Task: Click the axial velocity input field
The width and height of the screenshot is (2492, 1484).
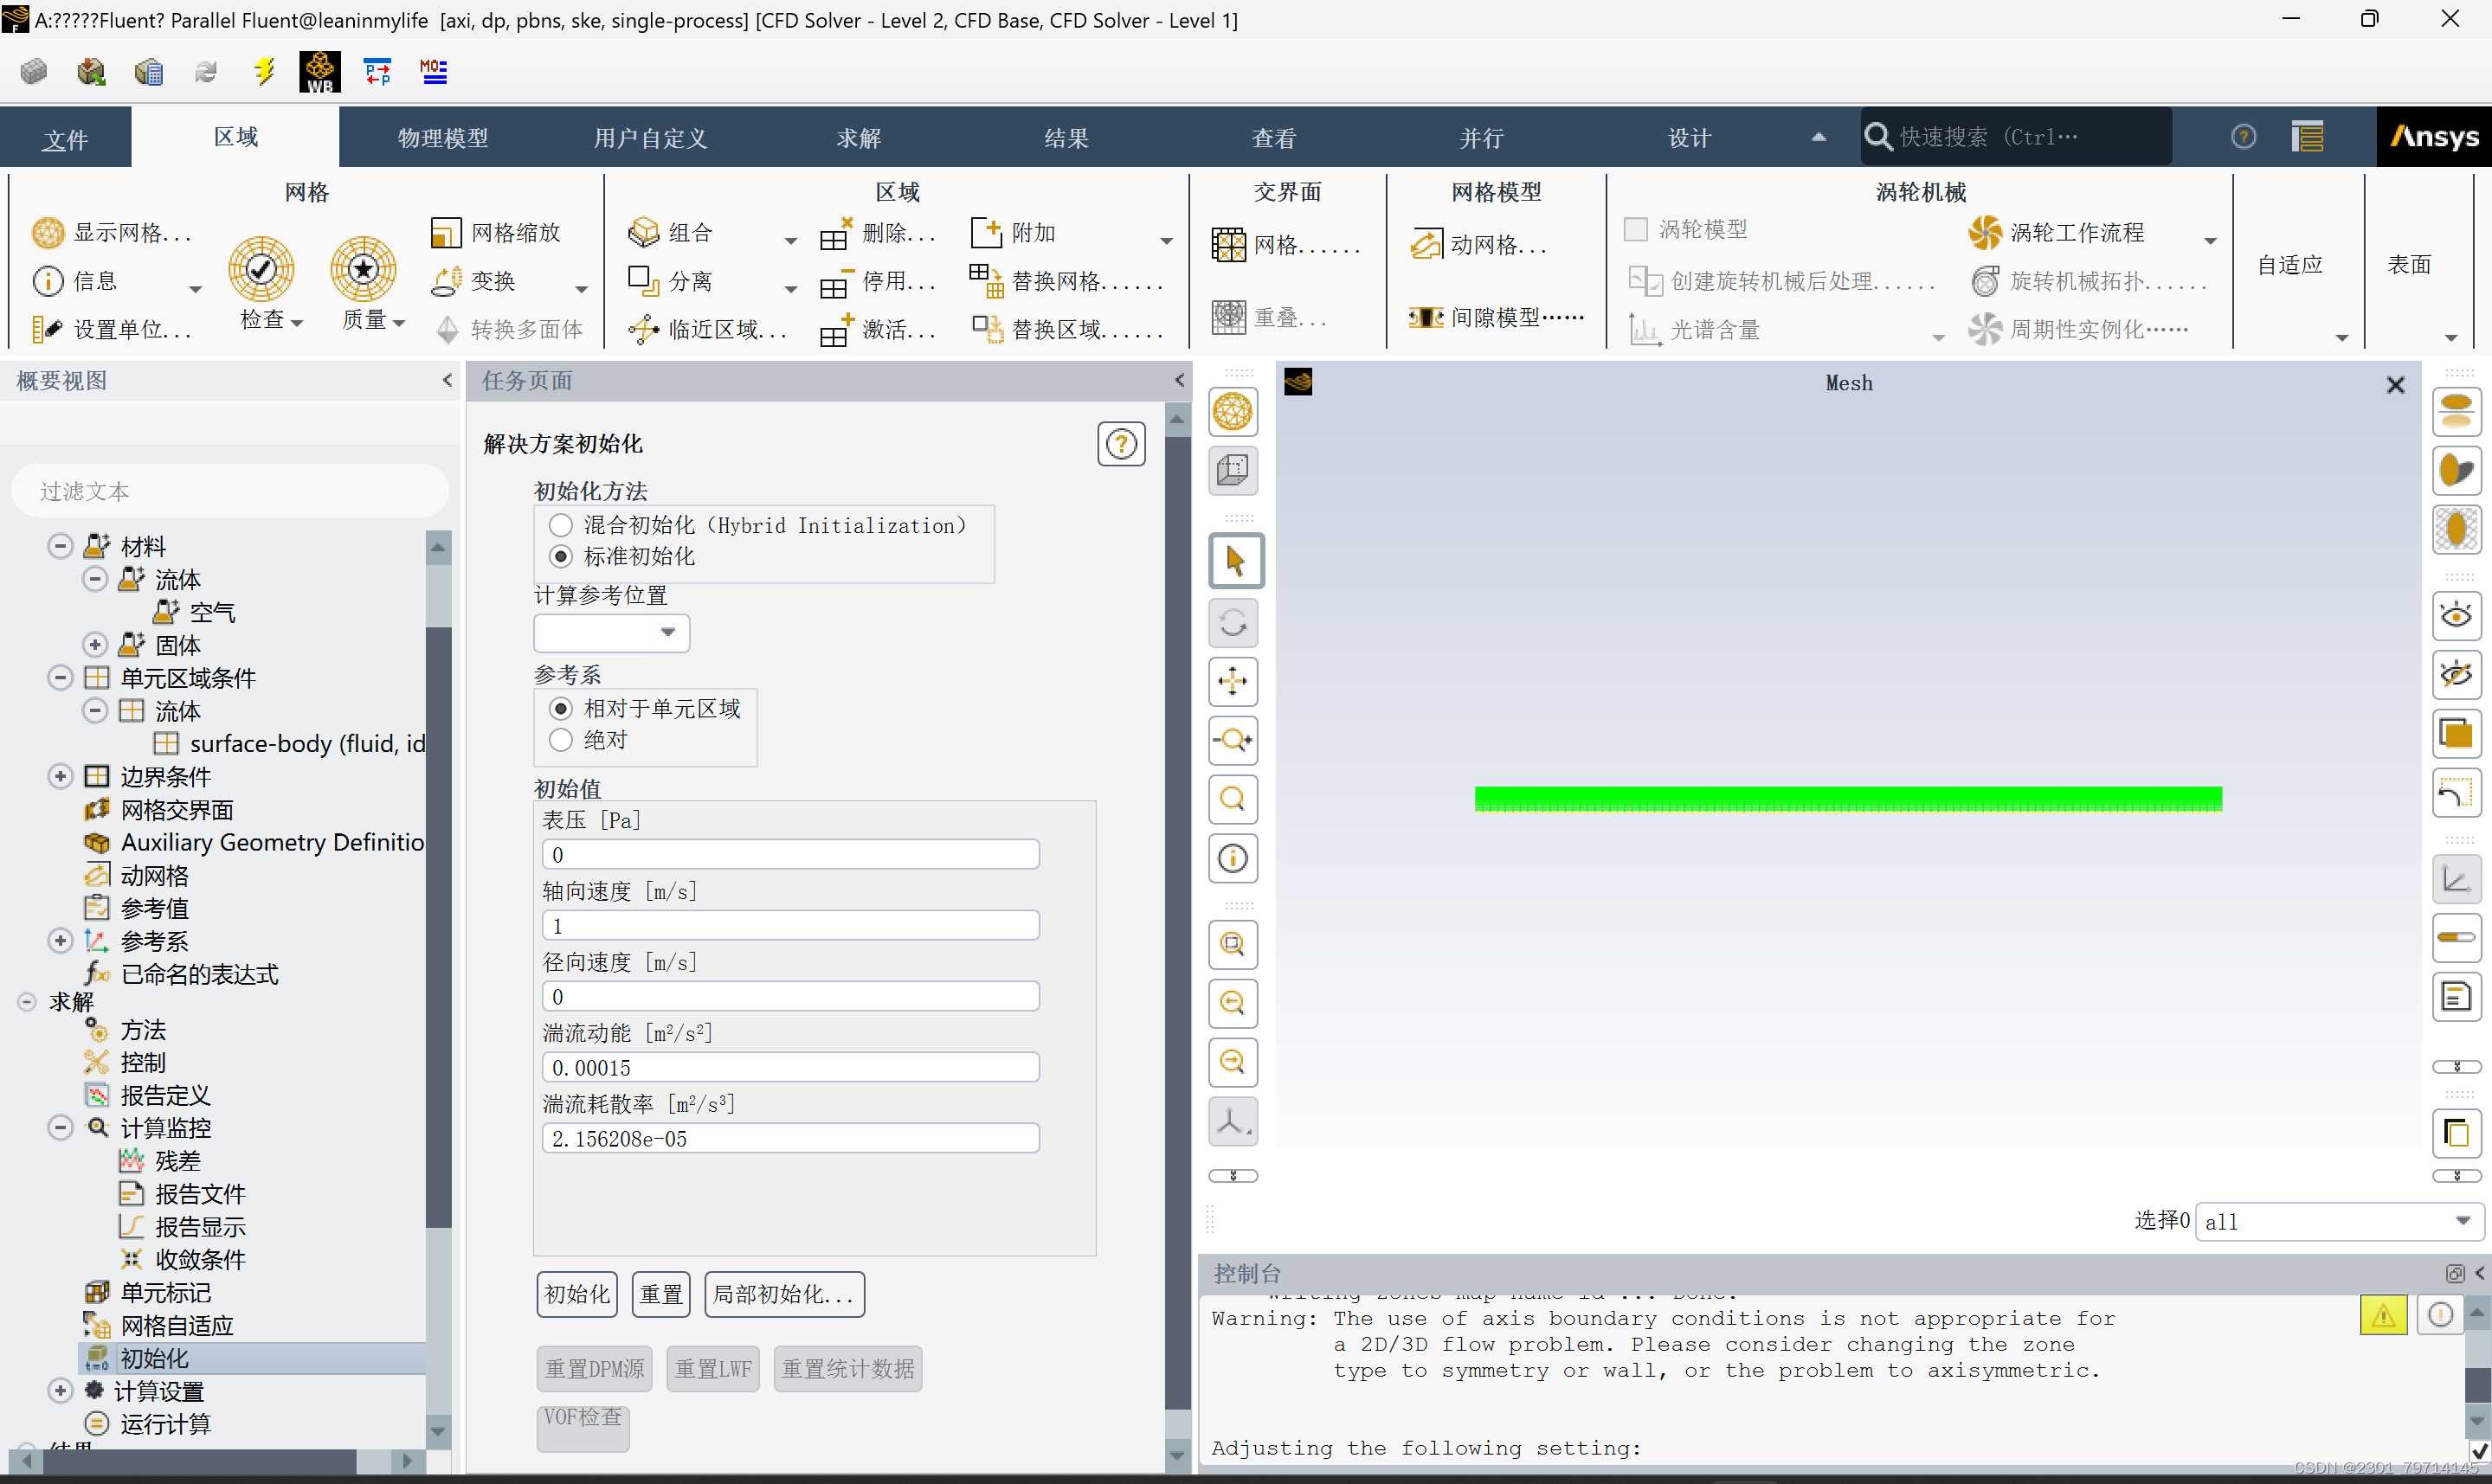Action: point(790,926)
